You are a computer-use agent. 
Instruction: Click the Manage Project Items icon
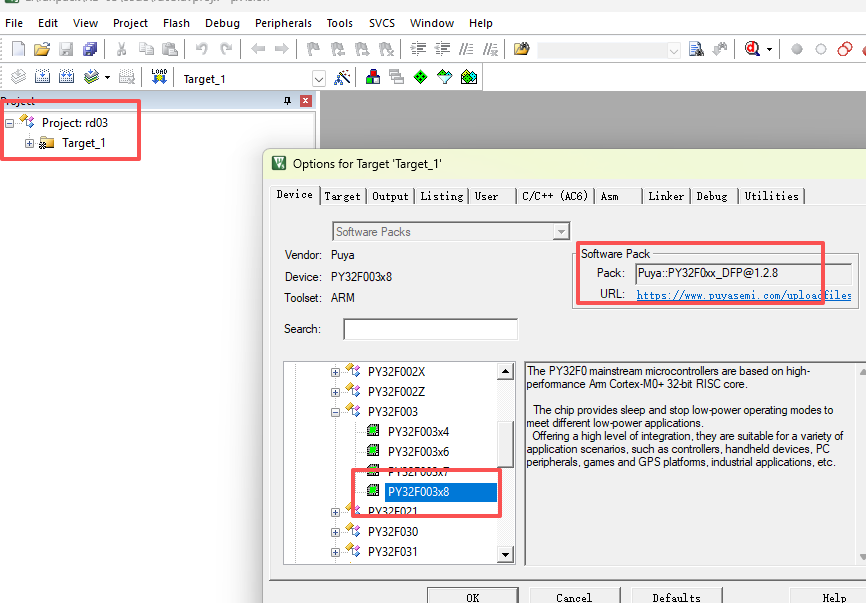click(x=373, y=77)
